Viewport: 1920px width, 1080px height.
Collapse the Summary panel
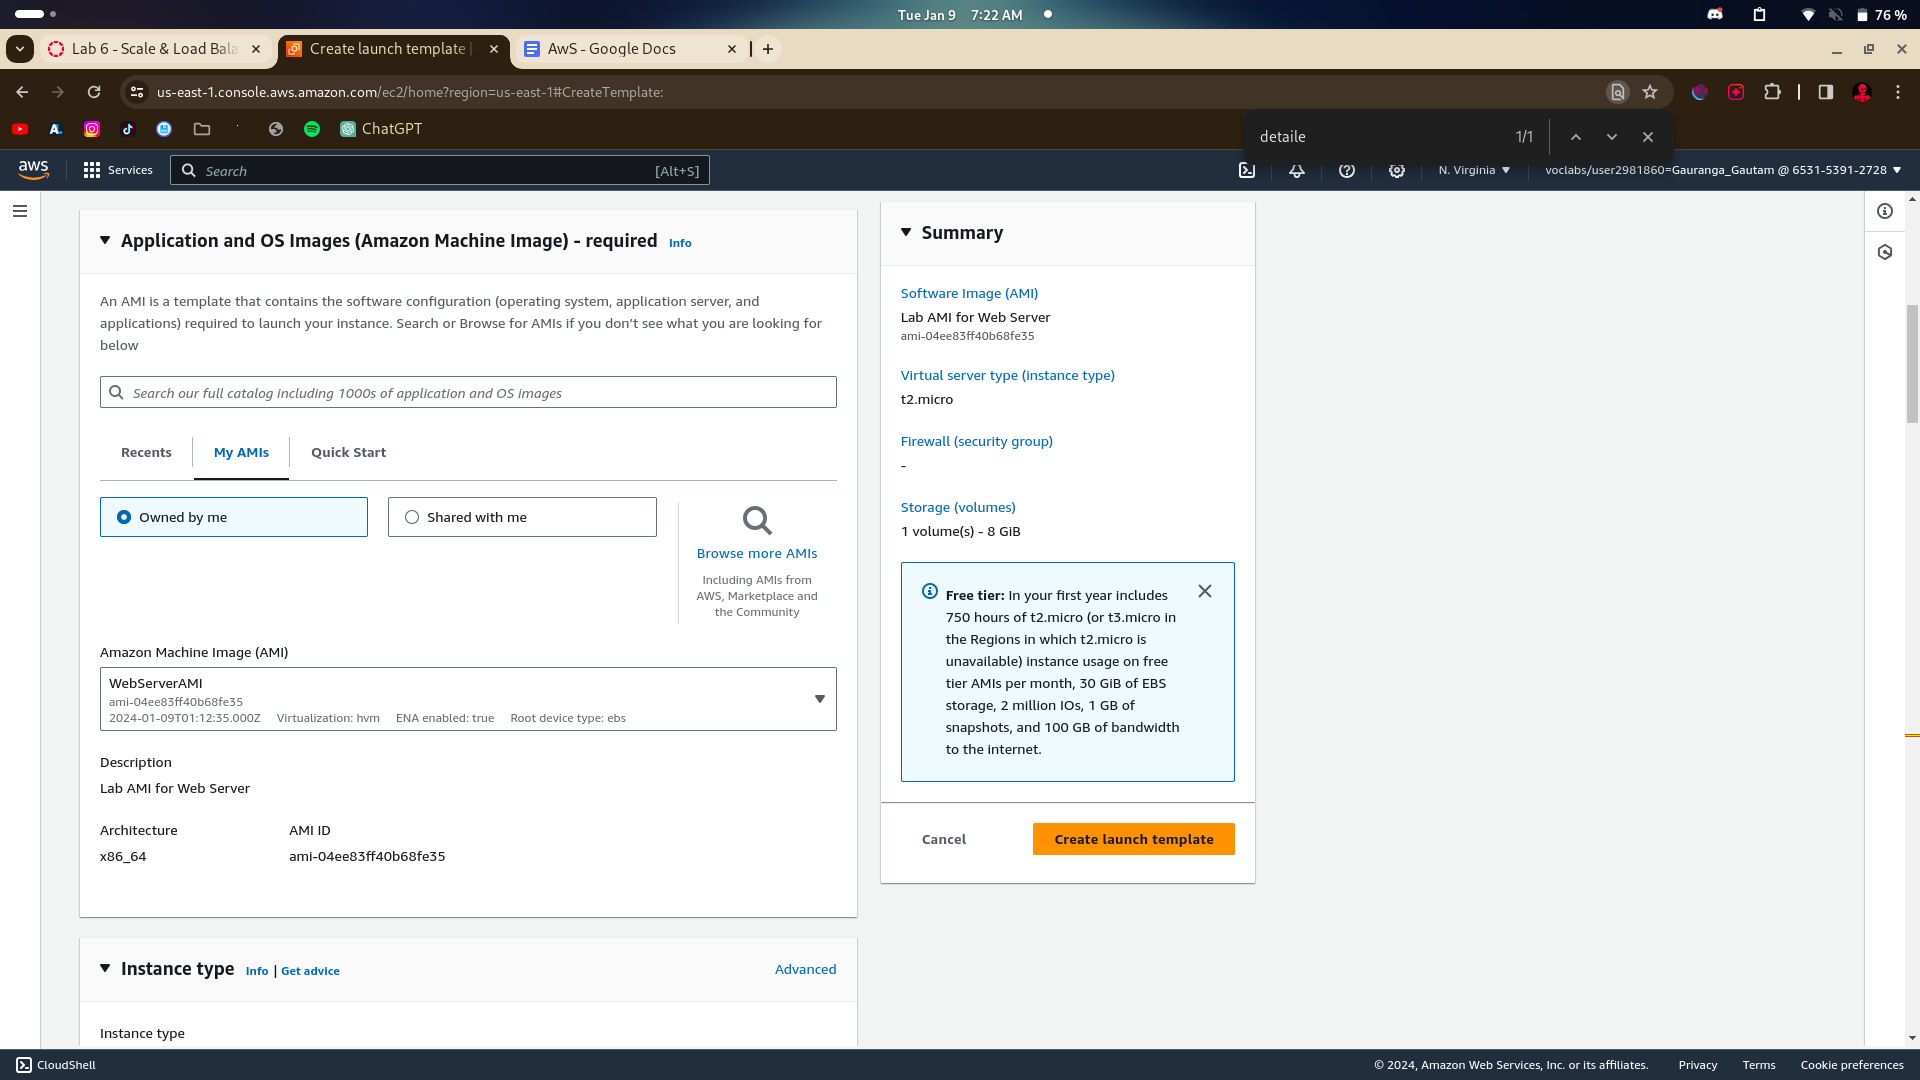906,232
